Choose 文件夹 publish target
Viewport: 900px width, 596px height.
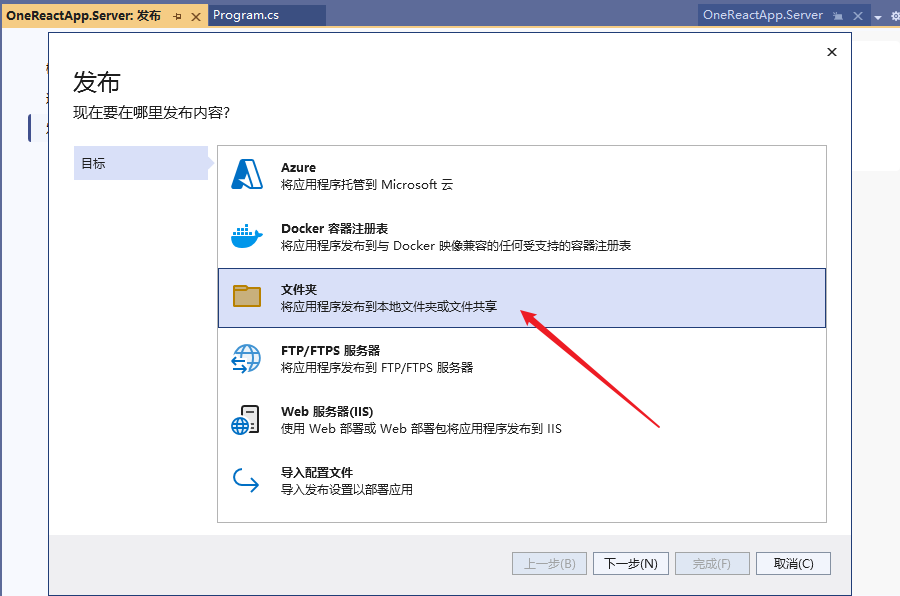(x=522, y=298)
